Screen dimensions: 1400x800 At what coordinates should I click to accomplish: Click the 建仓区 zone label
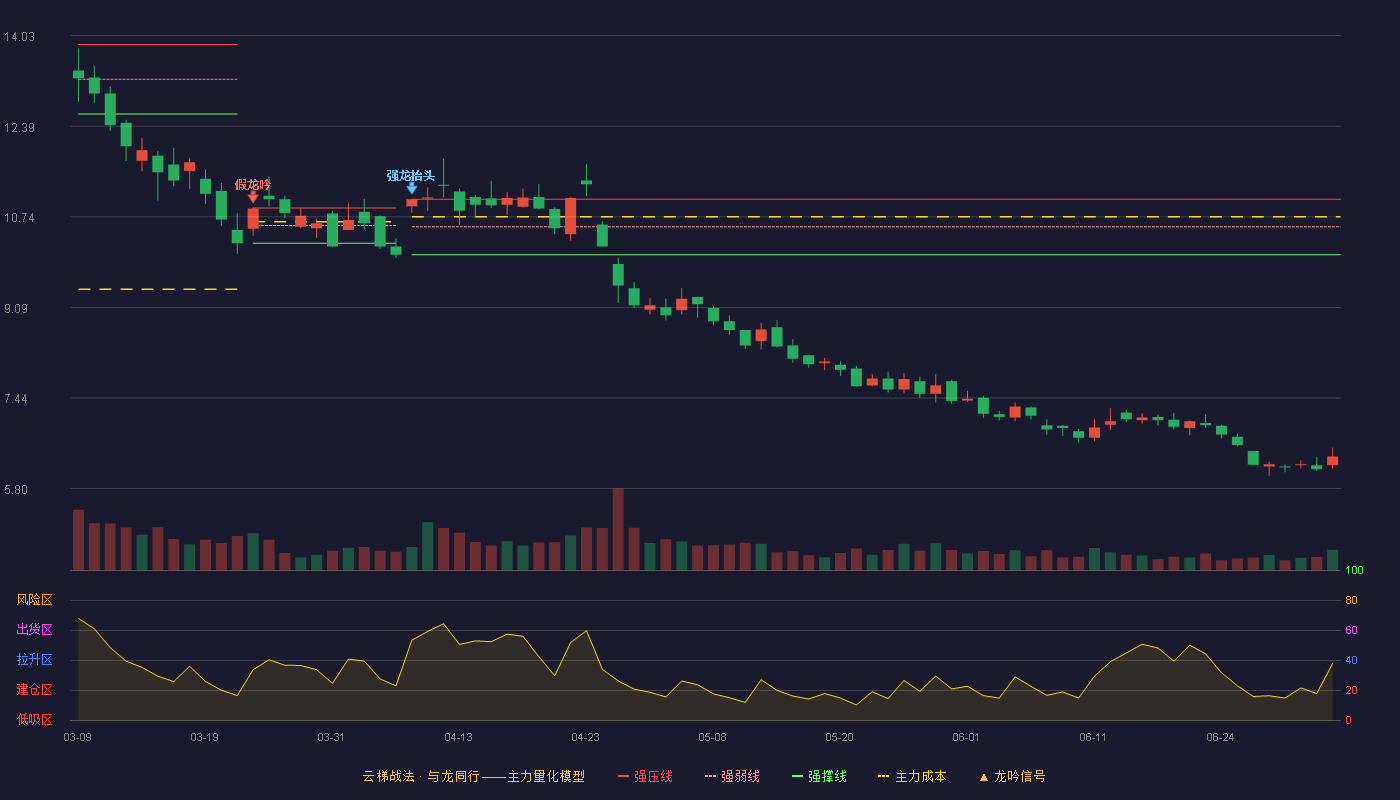click(35, 690)
